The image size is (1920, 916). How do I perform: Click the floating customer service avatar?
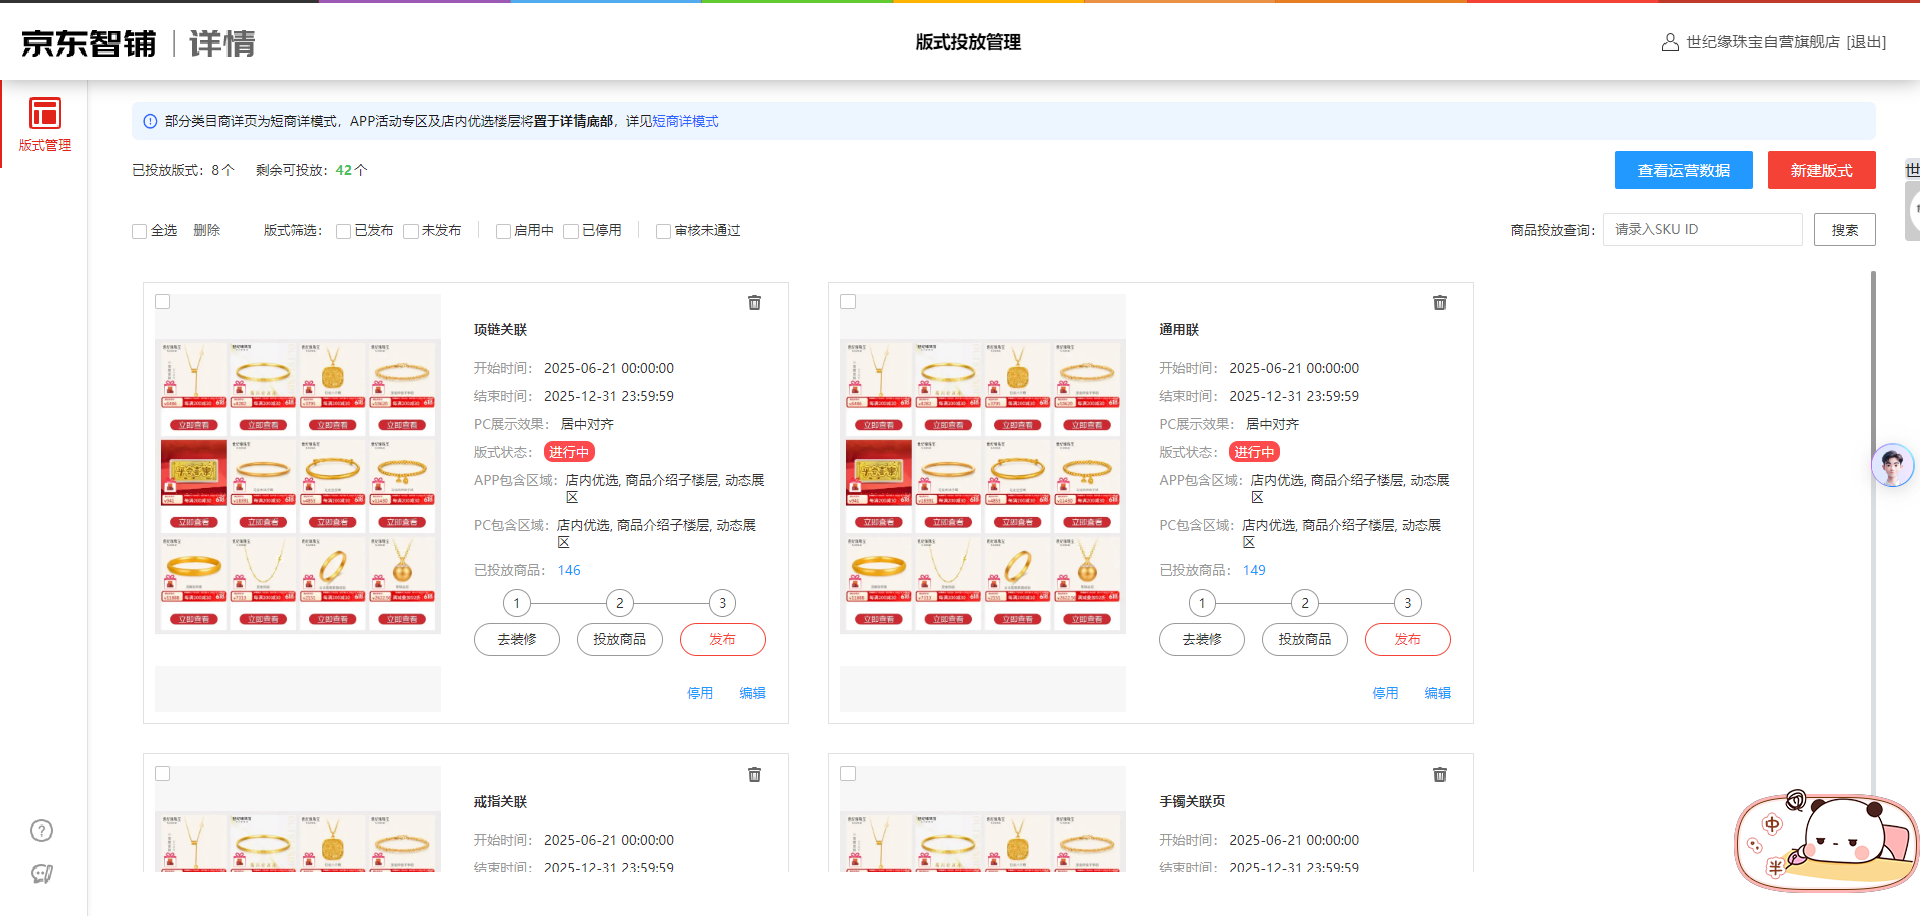pyautogui.click(x=1891, y=466)
